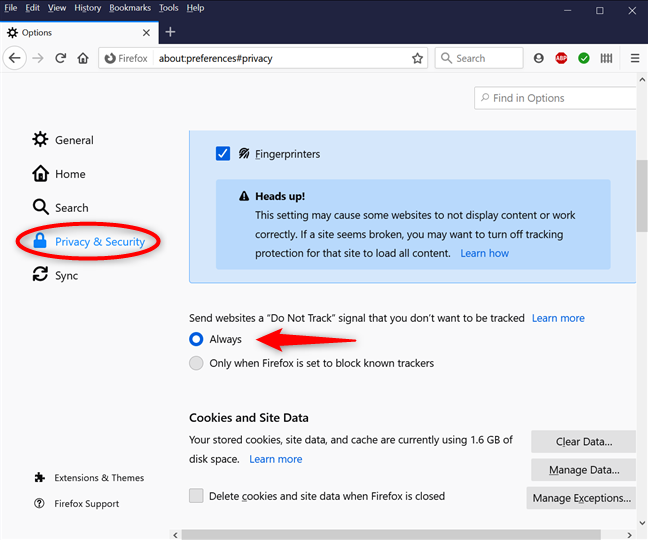Open the Firefox Support text link
The image size is (648, 540).
87,503
